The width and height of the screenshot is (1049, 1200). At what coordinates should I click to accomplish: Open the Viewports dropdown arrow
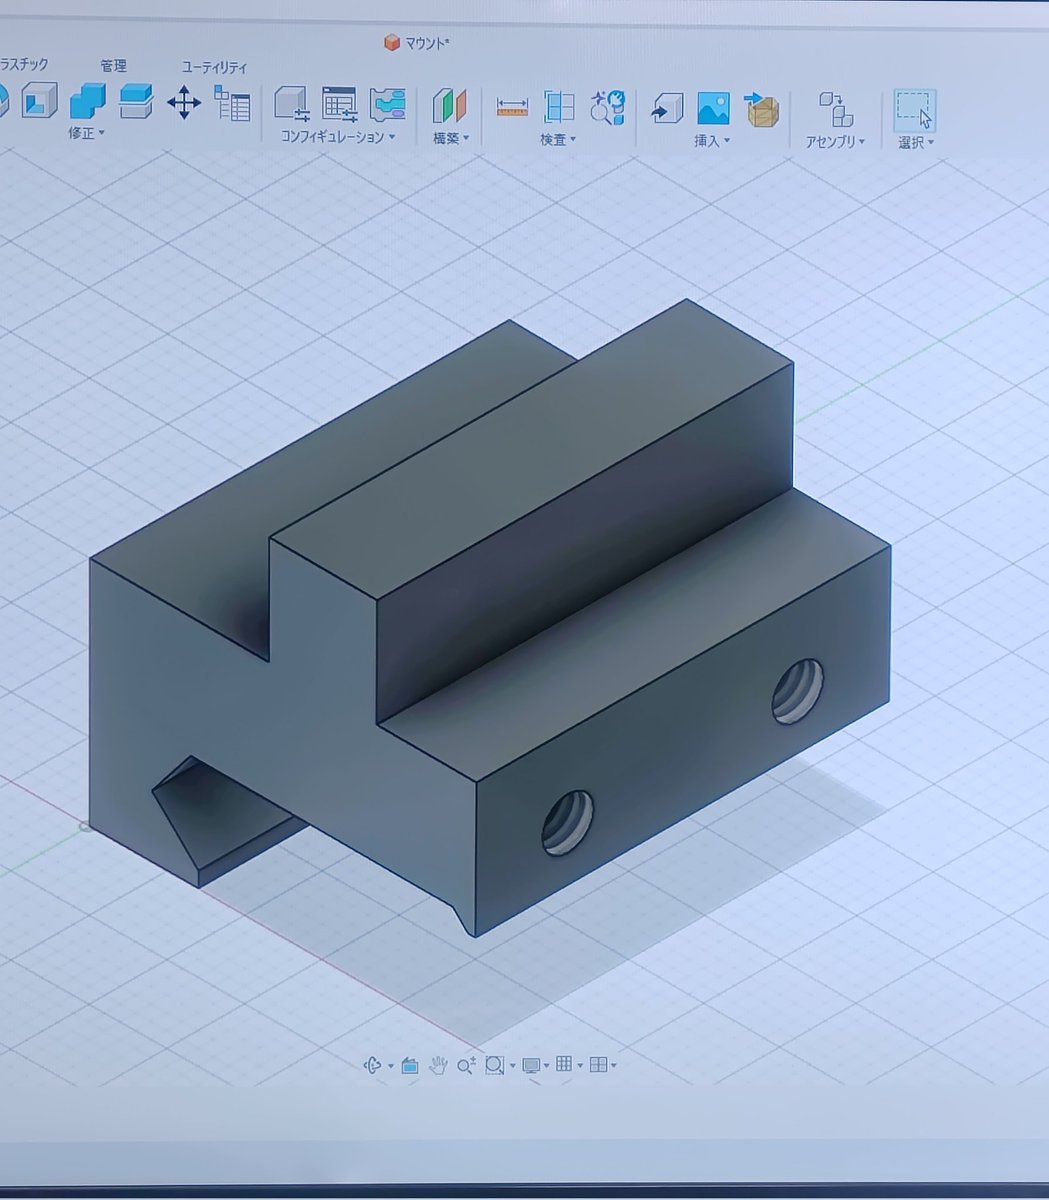pyautogui.click(x=614, y=1066)
